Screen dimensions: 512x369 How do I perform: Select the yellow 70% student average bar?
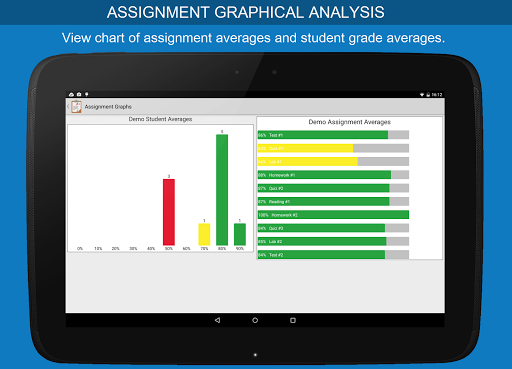tap(204, 234)
